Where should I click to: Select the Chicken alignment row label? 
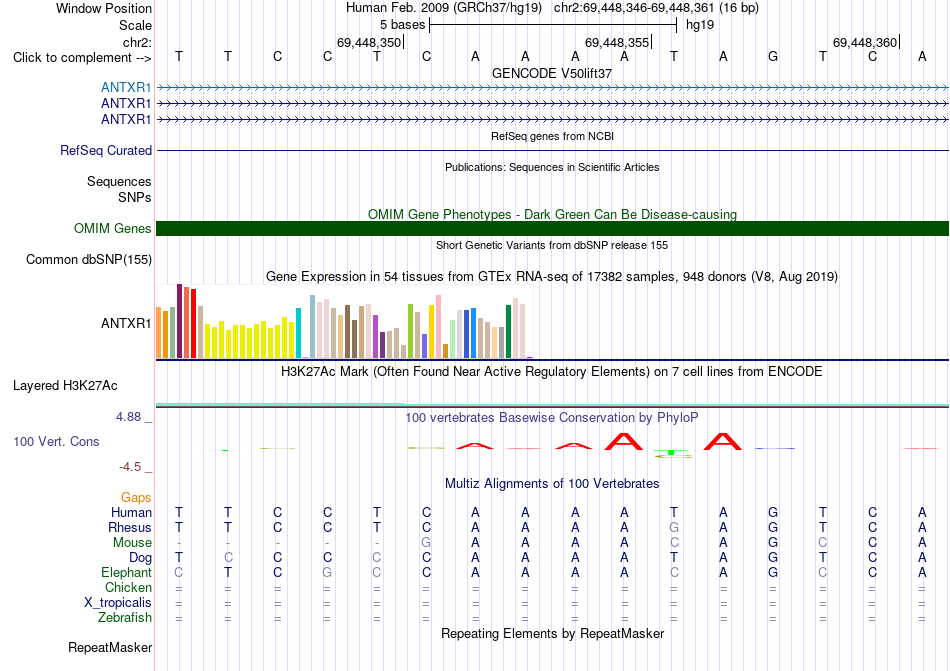[x=128, y=587]
